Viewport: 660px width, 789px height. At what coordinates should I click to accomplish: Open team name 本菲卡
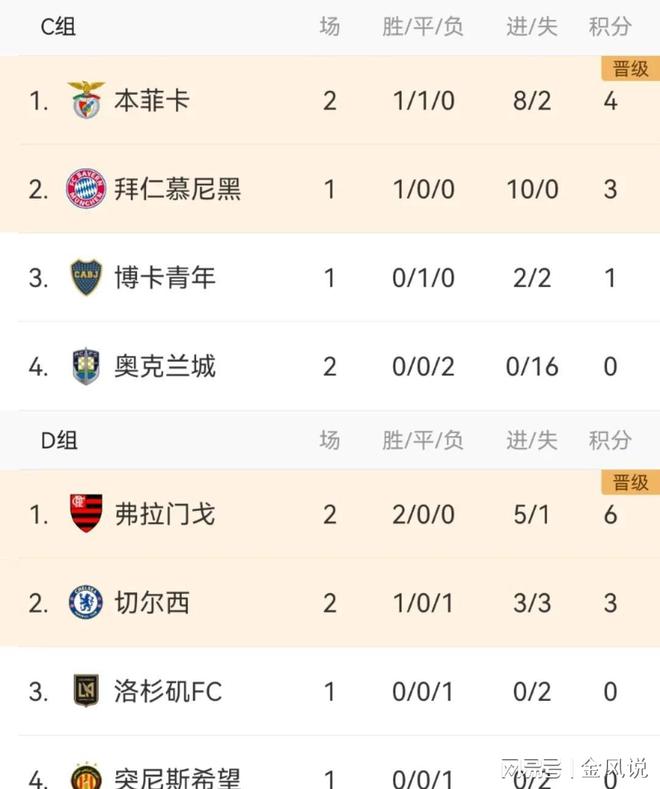tap(152, 100)
